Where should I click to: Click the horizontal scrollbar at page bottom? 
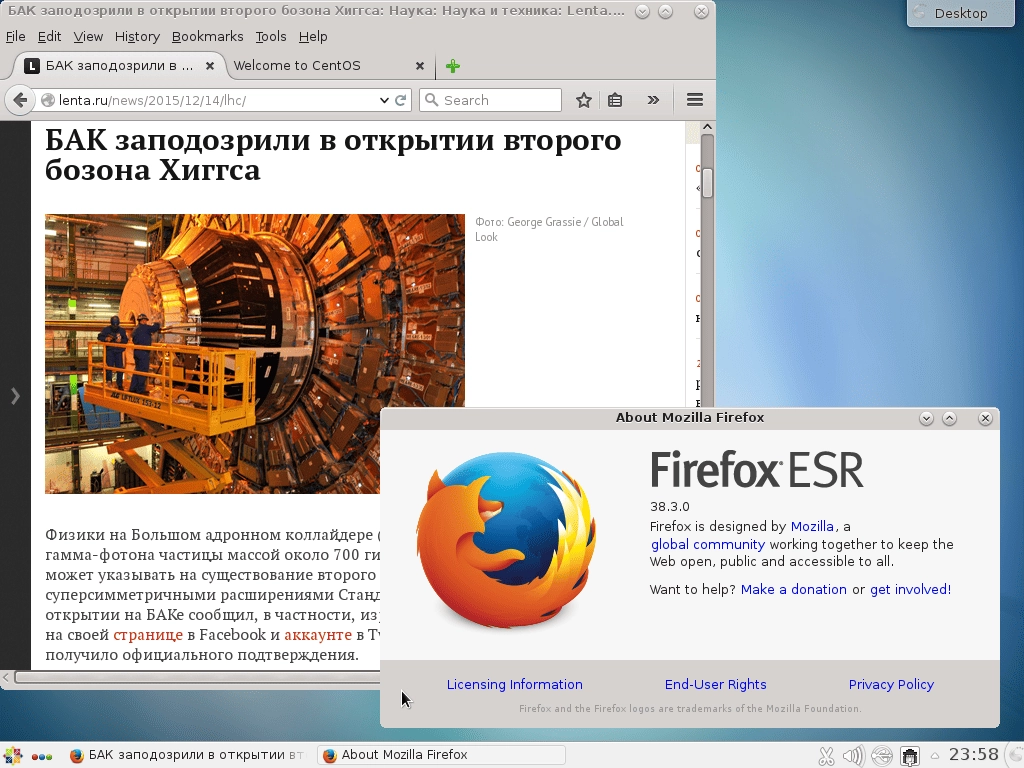click(196, 677)
